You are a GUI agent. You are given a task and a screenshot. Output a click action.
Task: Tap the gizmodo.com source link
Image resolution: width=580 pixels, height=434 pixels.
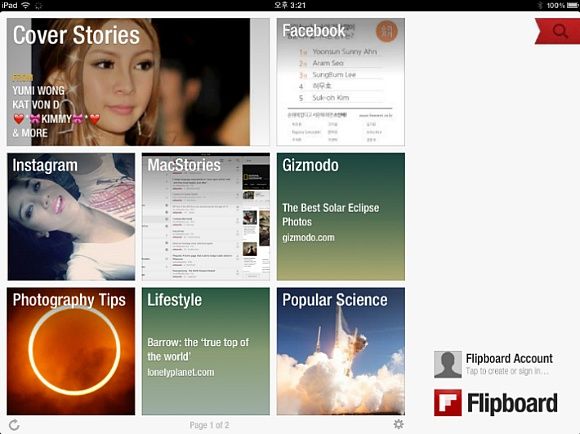point(308,237)
